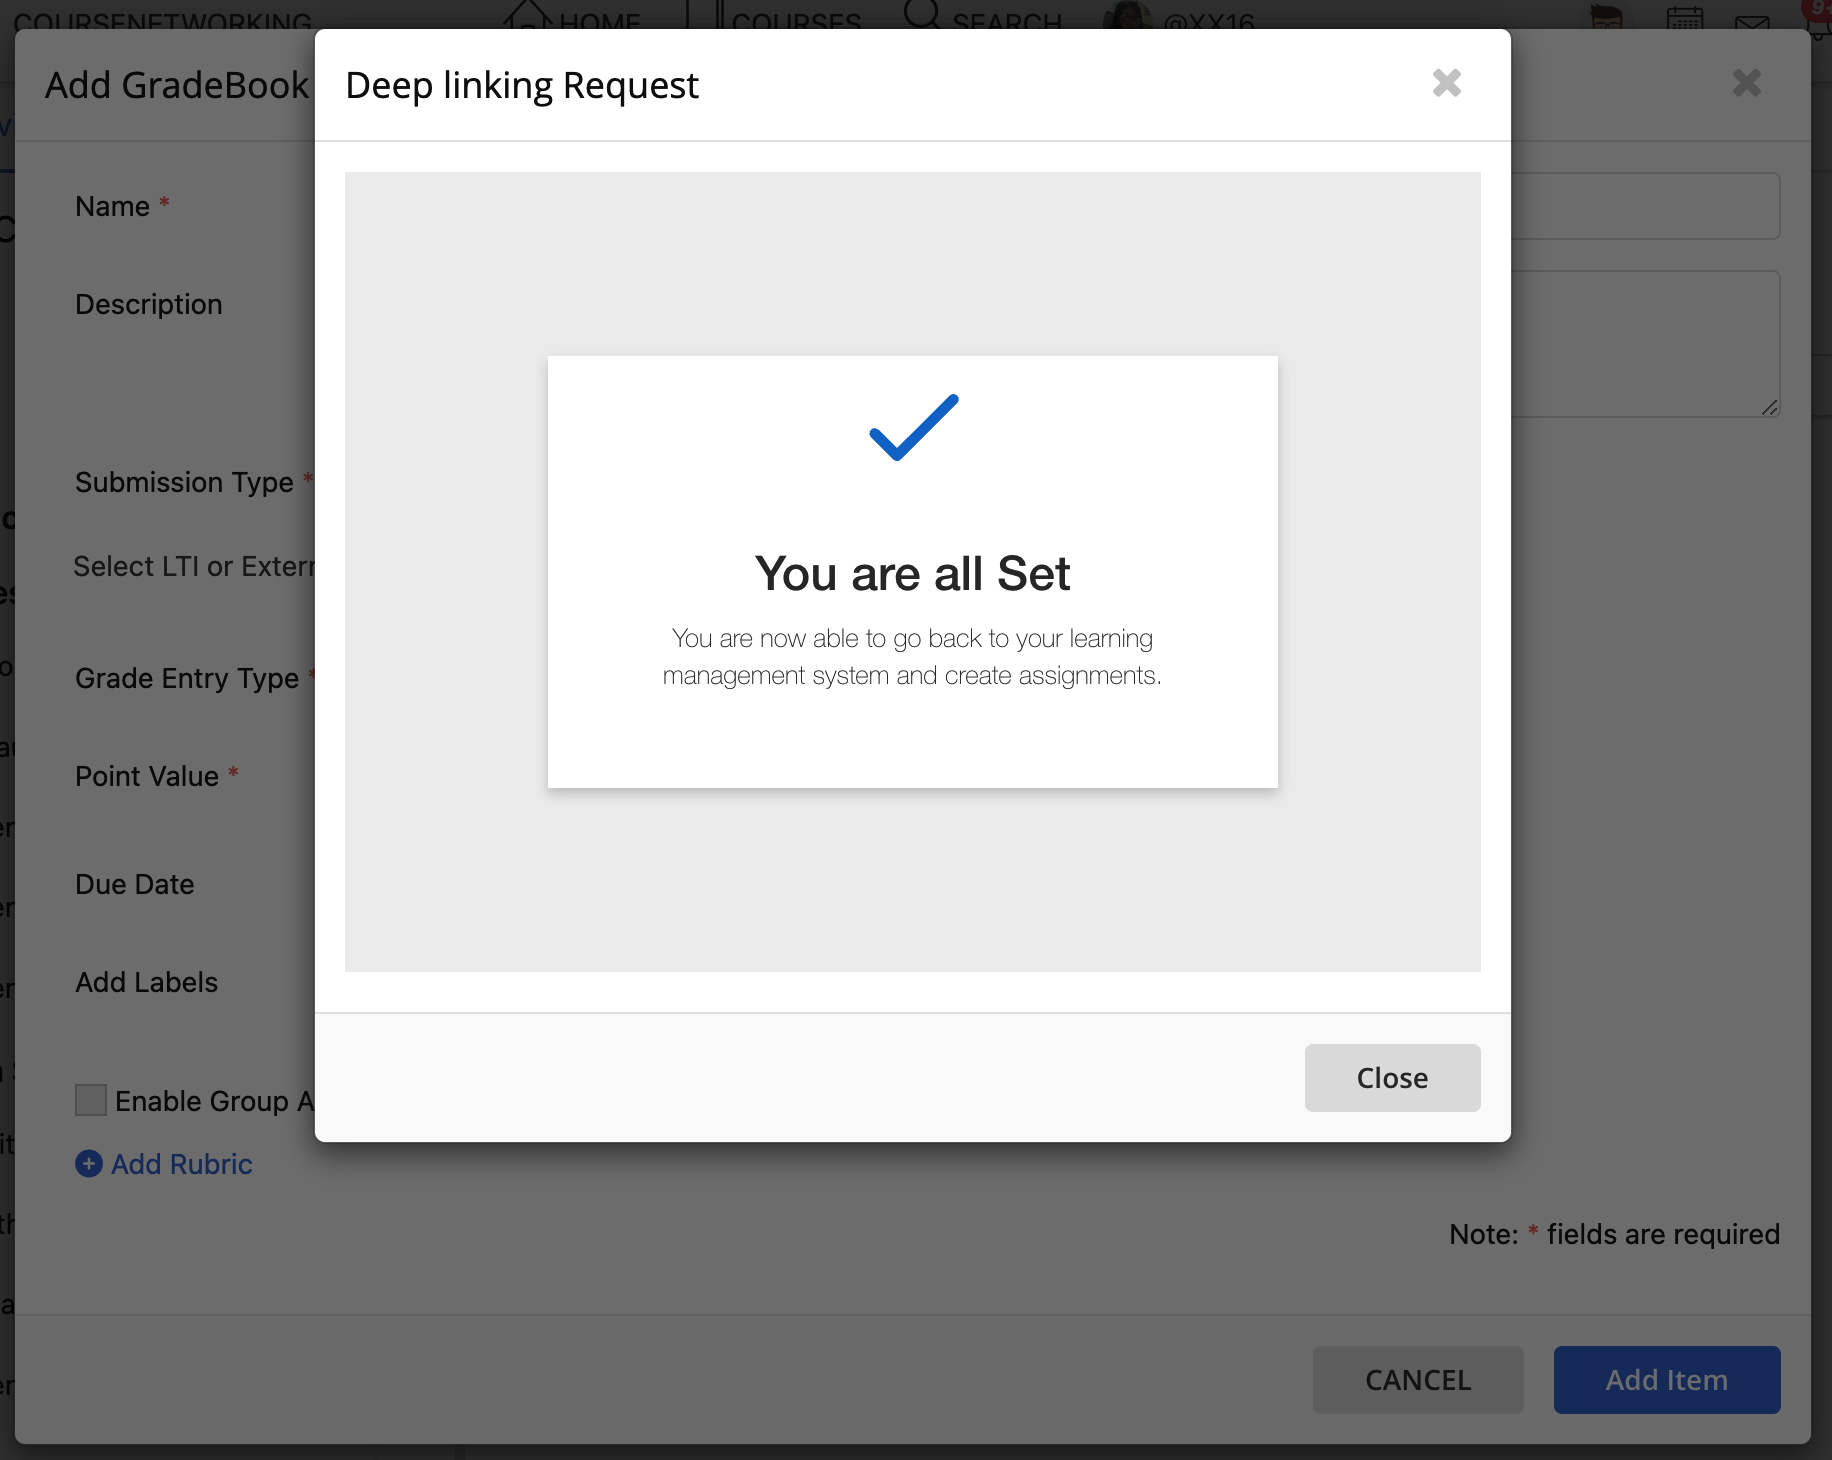Click the plus icon beside Add Rubric
This screenshot has height=1460, width=1832.
point(89,1163)
